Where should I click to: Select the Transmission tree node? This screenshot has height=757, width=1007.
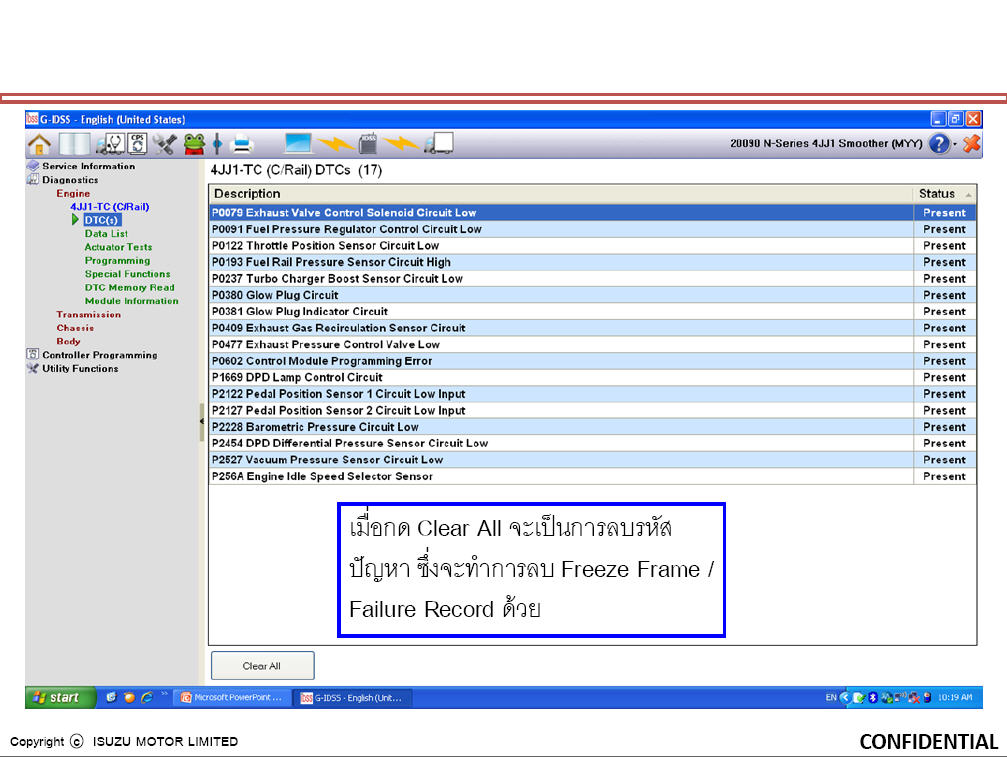pos(88,315)
